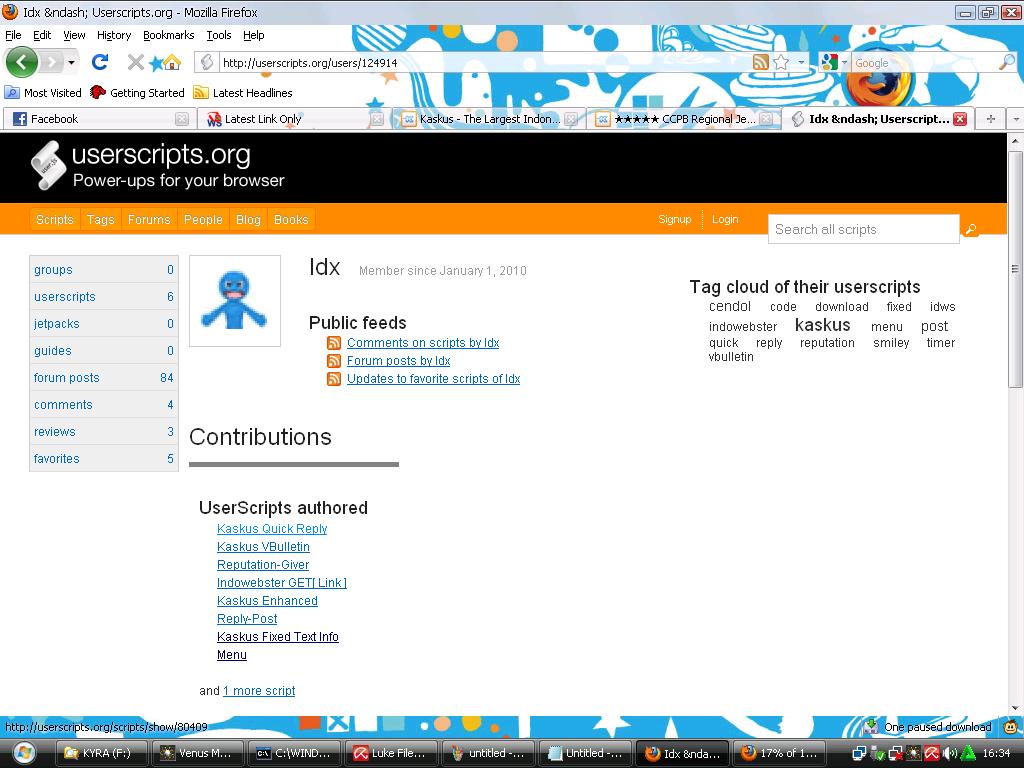Viewport: 1024px width, 768px height.
Task: Open a new tab with plus button
Action: [x=991, y=119]
